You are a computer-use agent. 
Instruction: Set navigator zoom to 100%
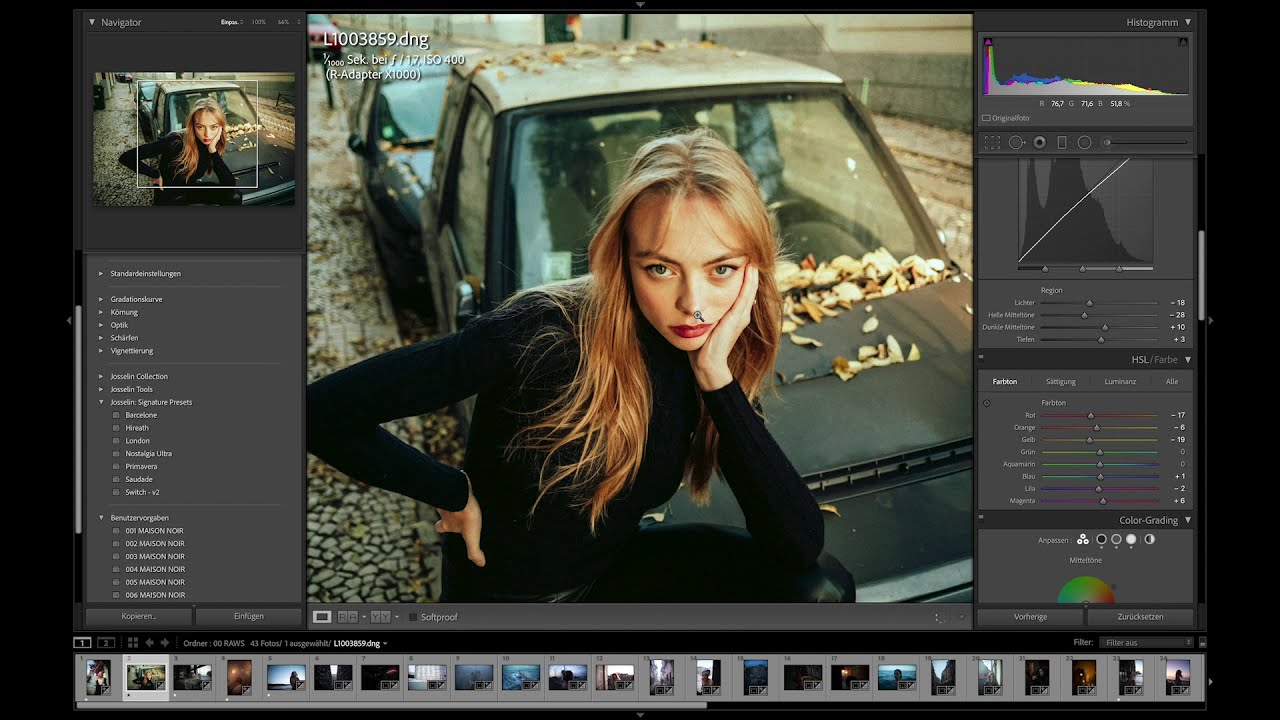[259, 22]
